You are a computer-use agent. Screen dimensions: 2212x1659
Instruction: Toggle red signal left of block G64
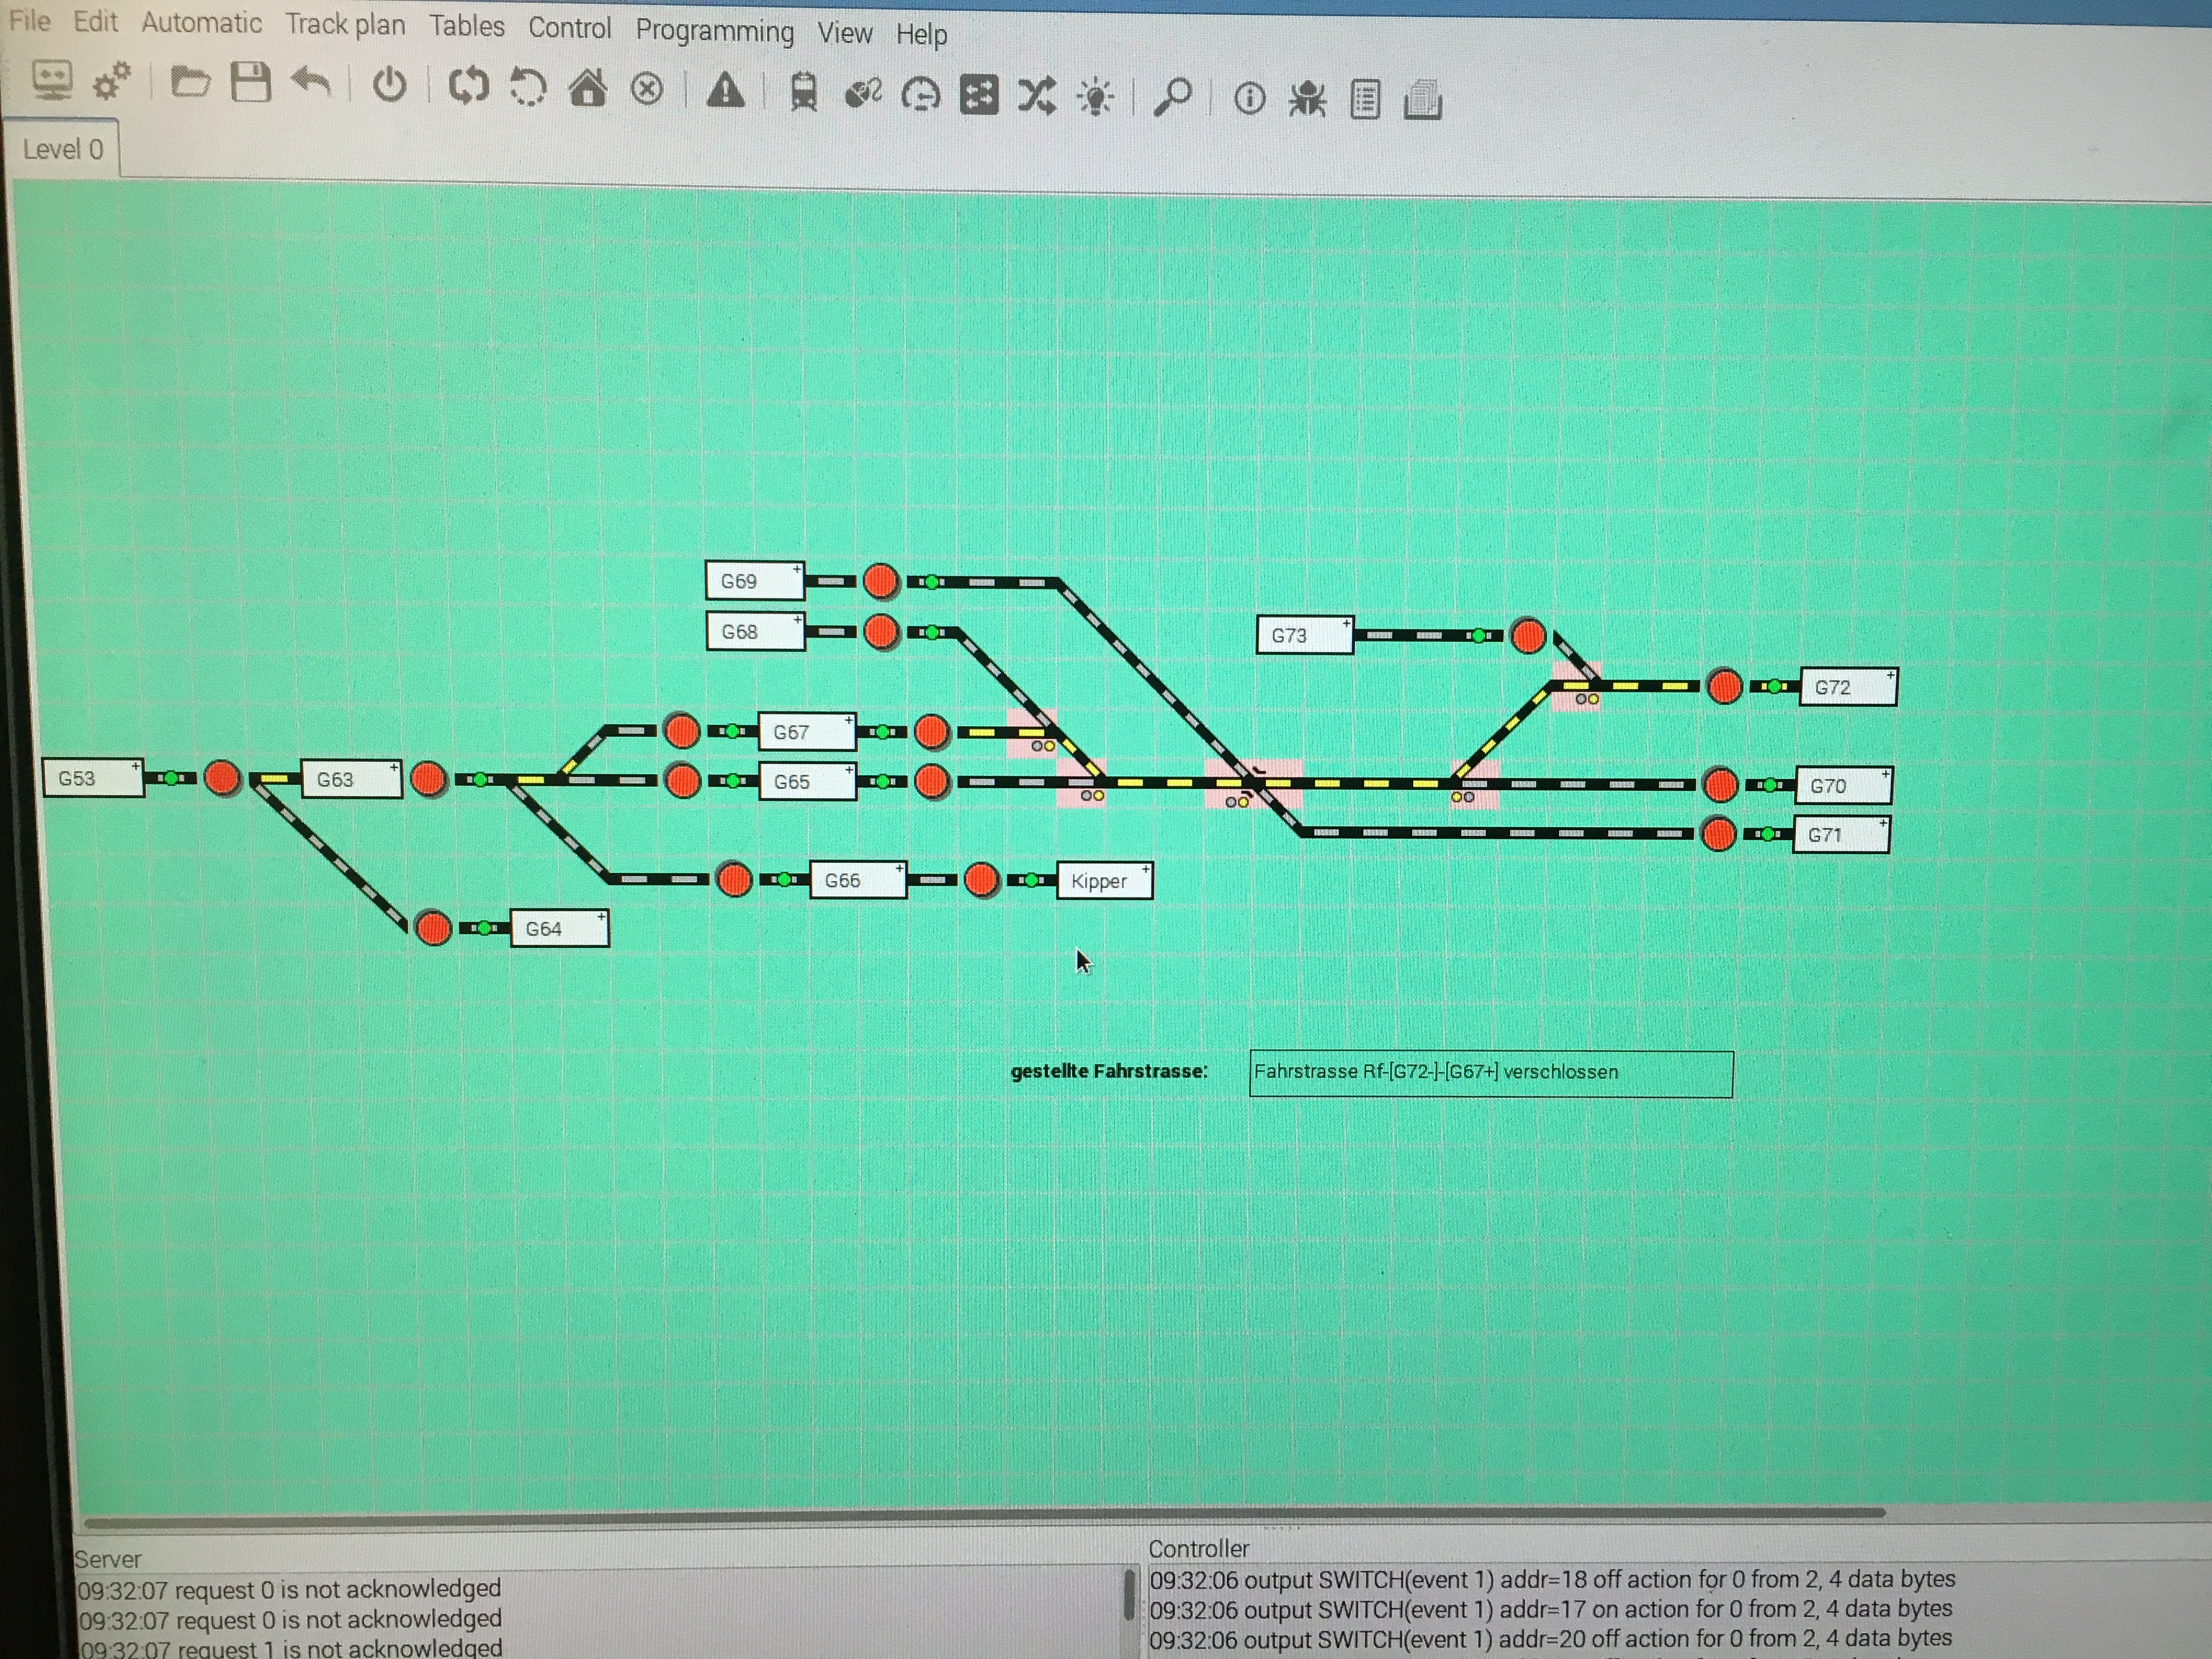[433, 928]
